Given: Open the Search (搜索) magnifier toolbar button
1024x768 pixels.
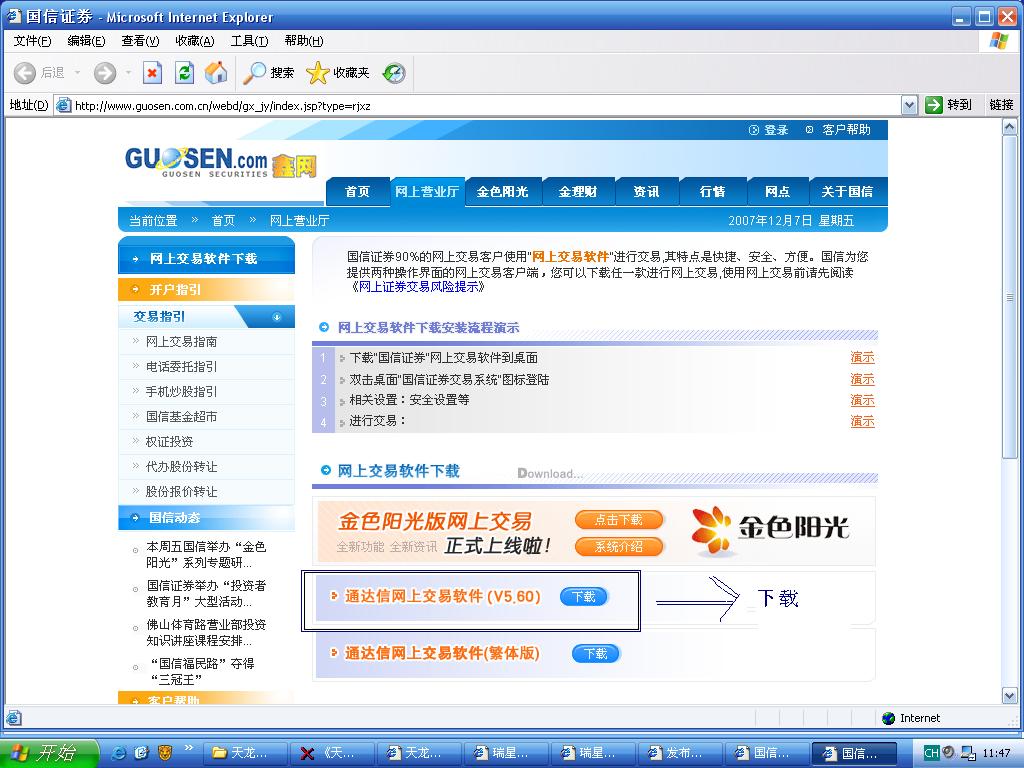Looking at the screenshot, I should coord(268,72).
